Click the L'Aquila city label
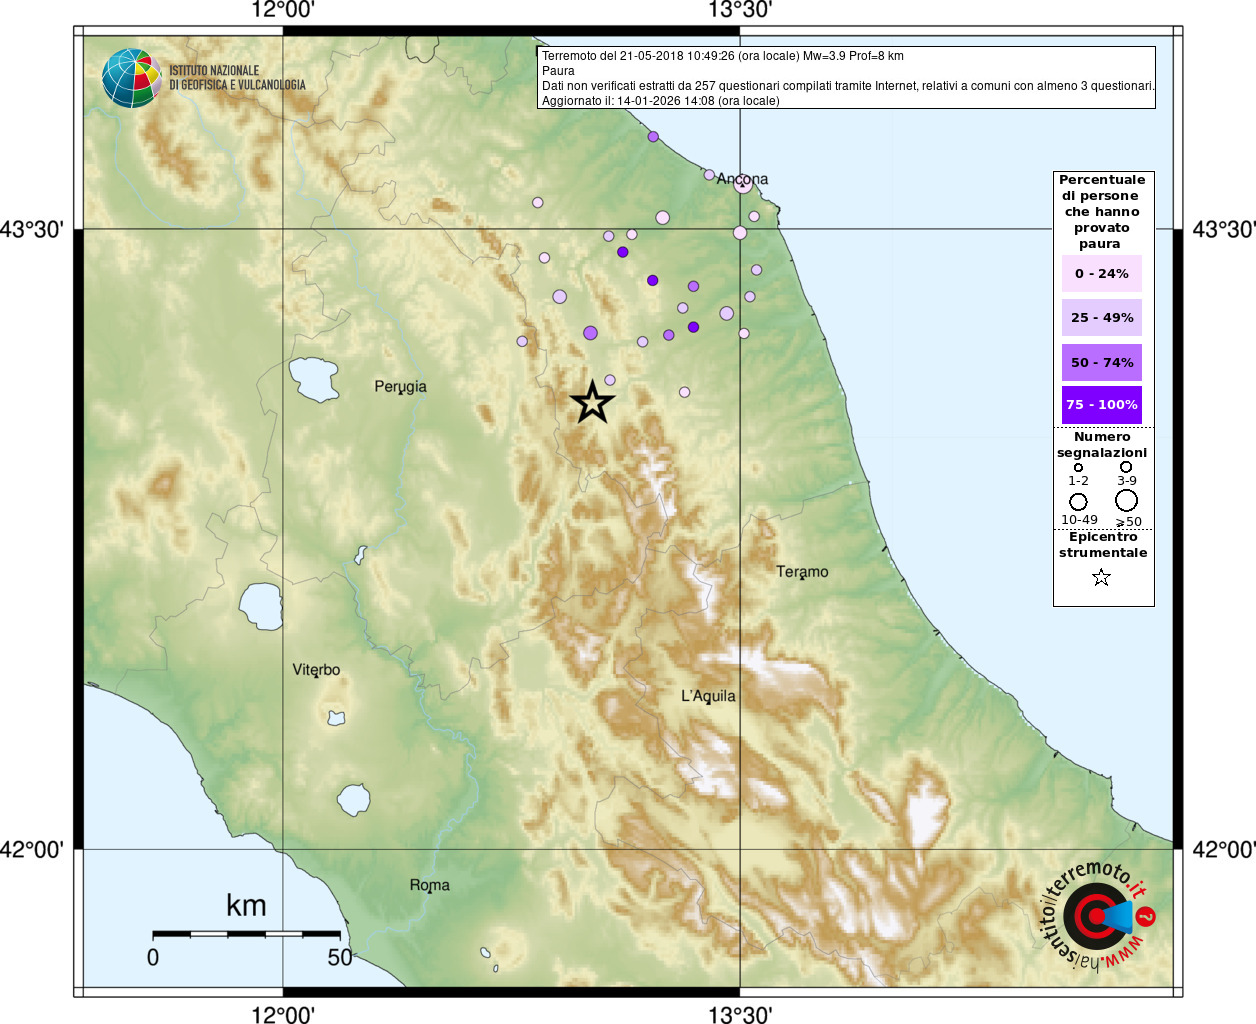Viewport: 1256px width, 1024px height. (708, 696)
